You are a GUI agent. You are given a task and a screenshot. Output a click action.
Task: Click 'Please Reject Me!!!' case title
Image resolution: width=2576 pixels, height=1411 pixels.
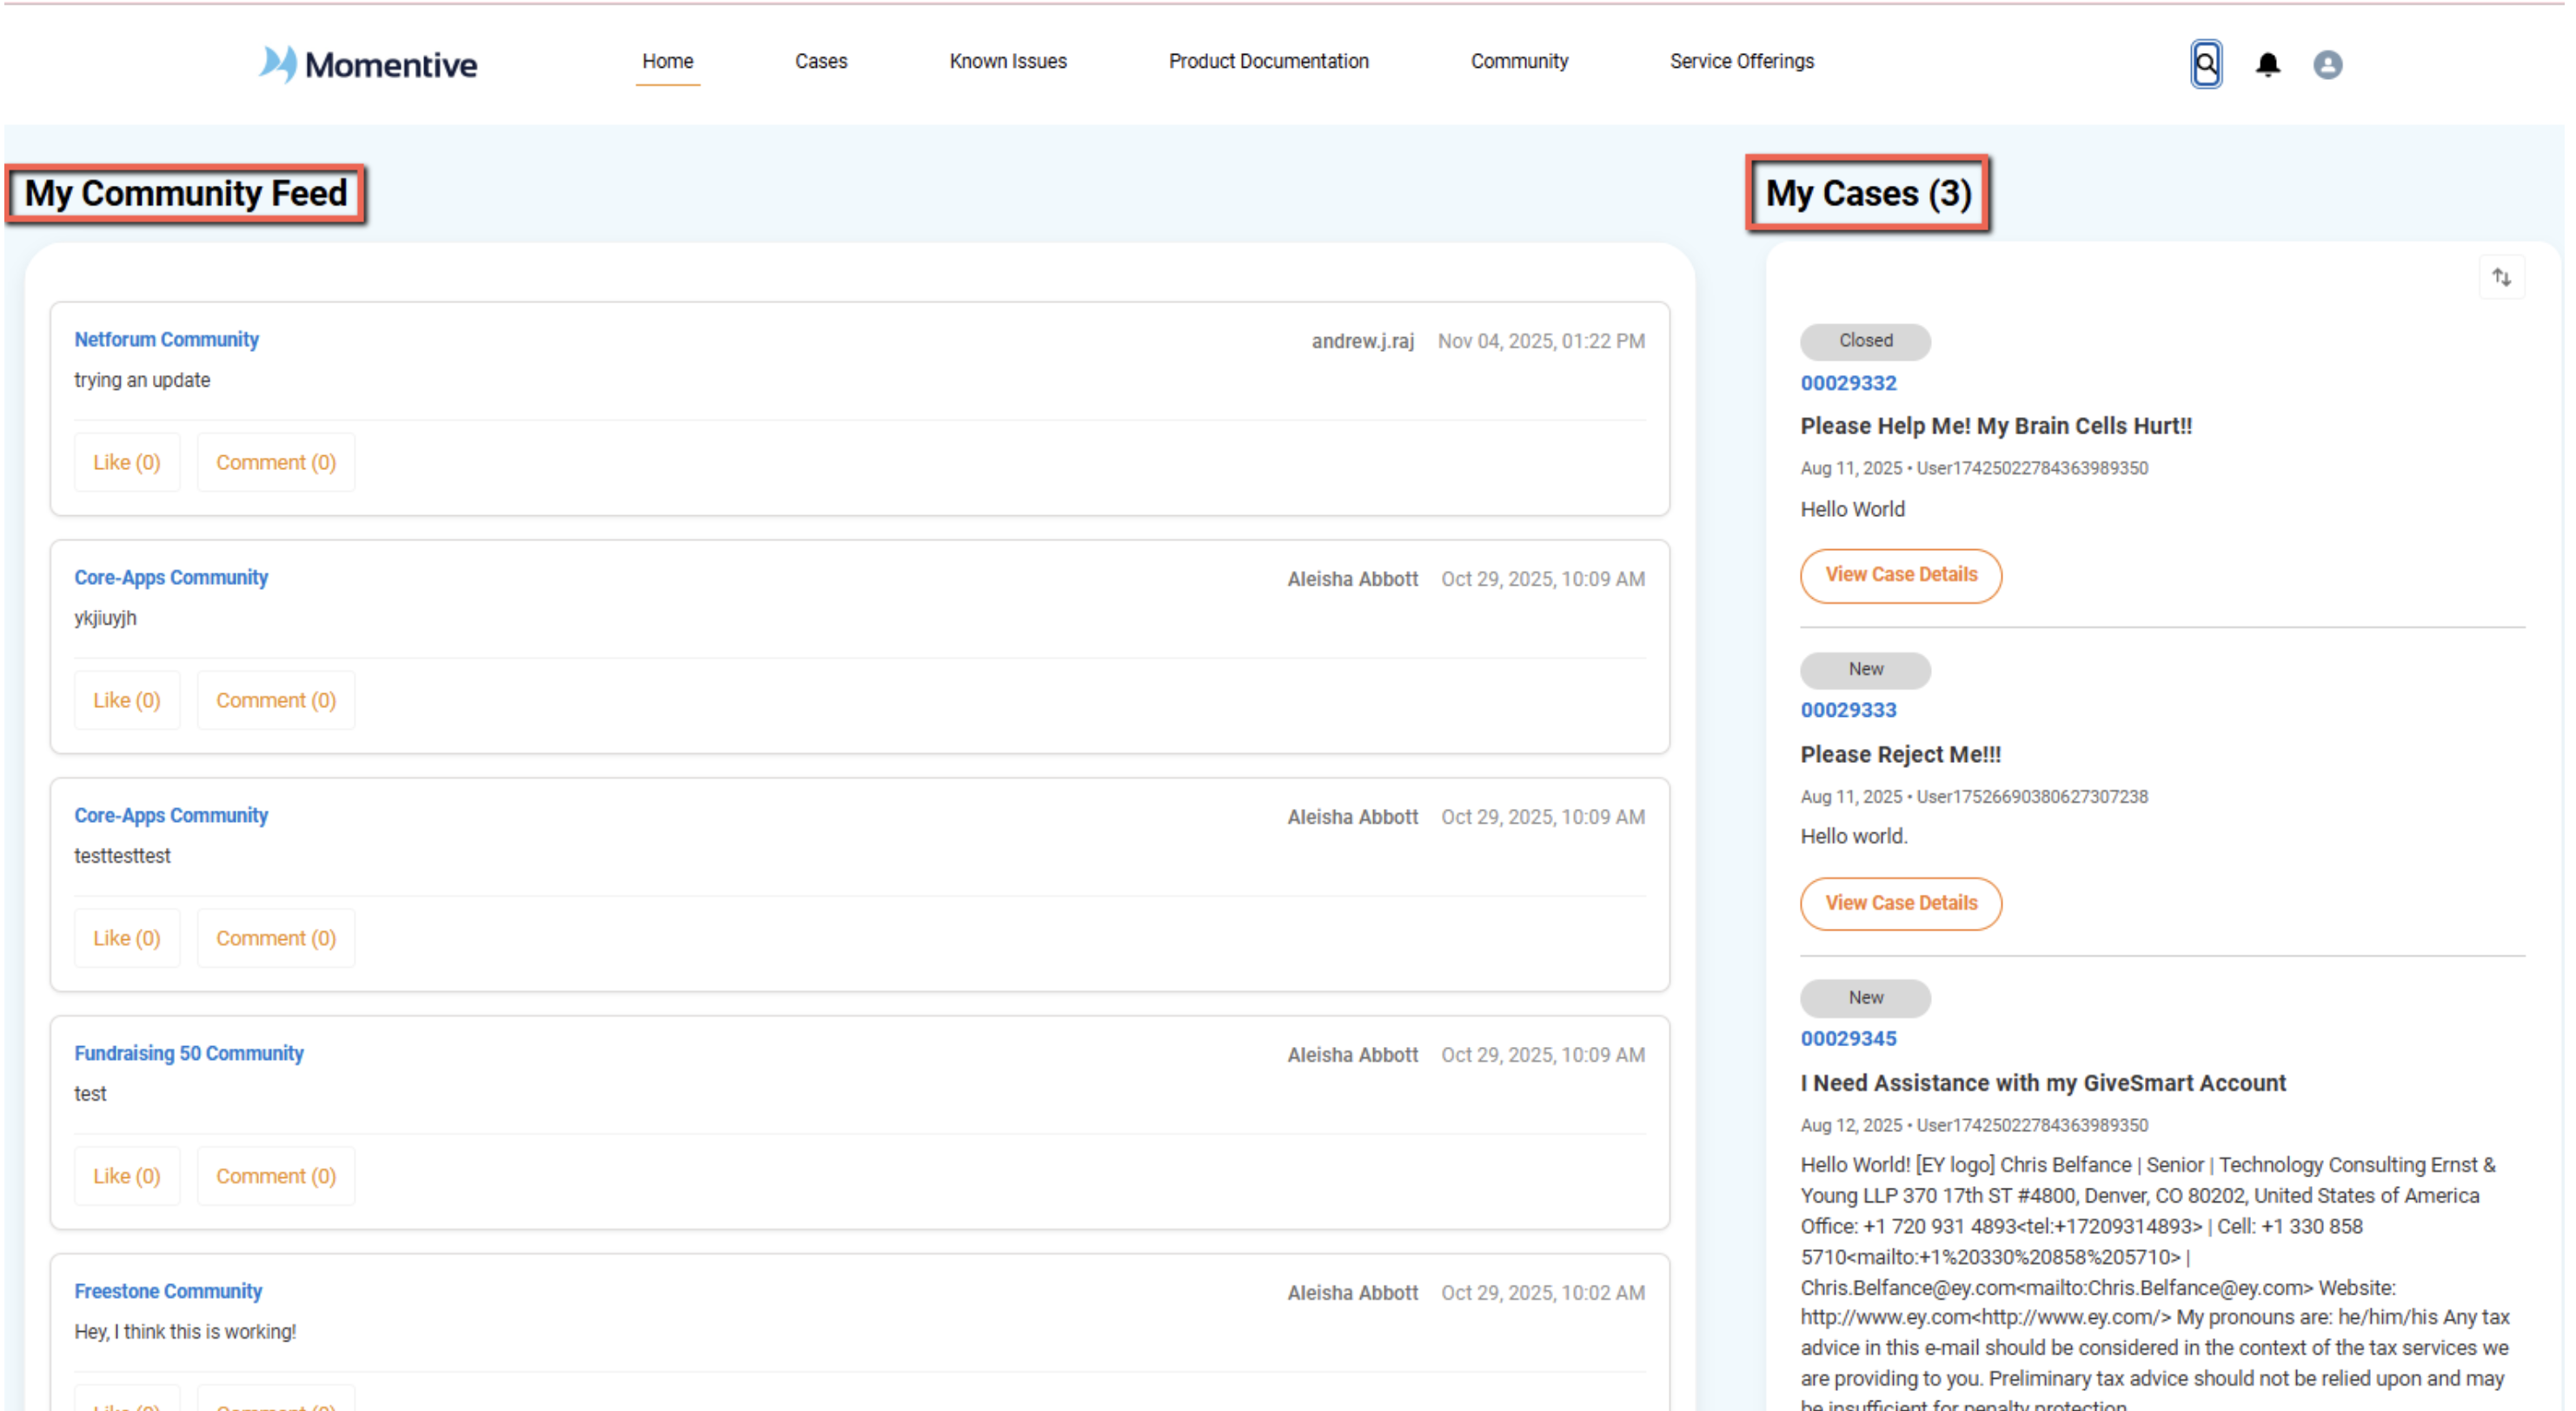point(1900,755)
